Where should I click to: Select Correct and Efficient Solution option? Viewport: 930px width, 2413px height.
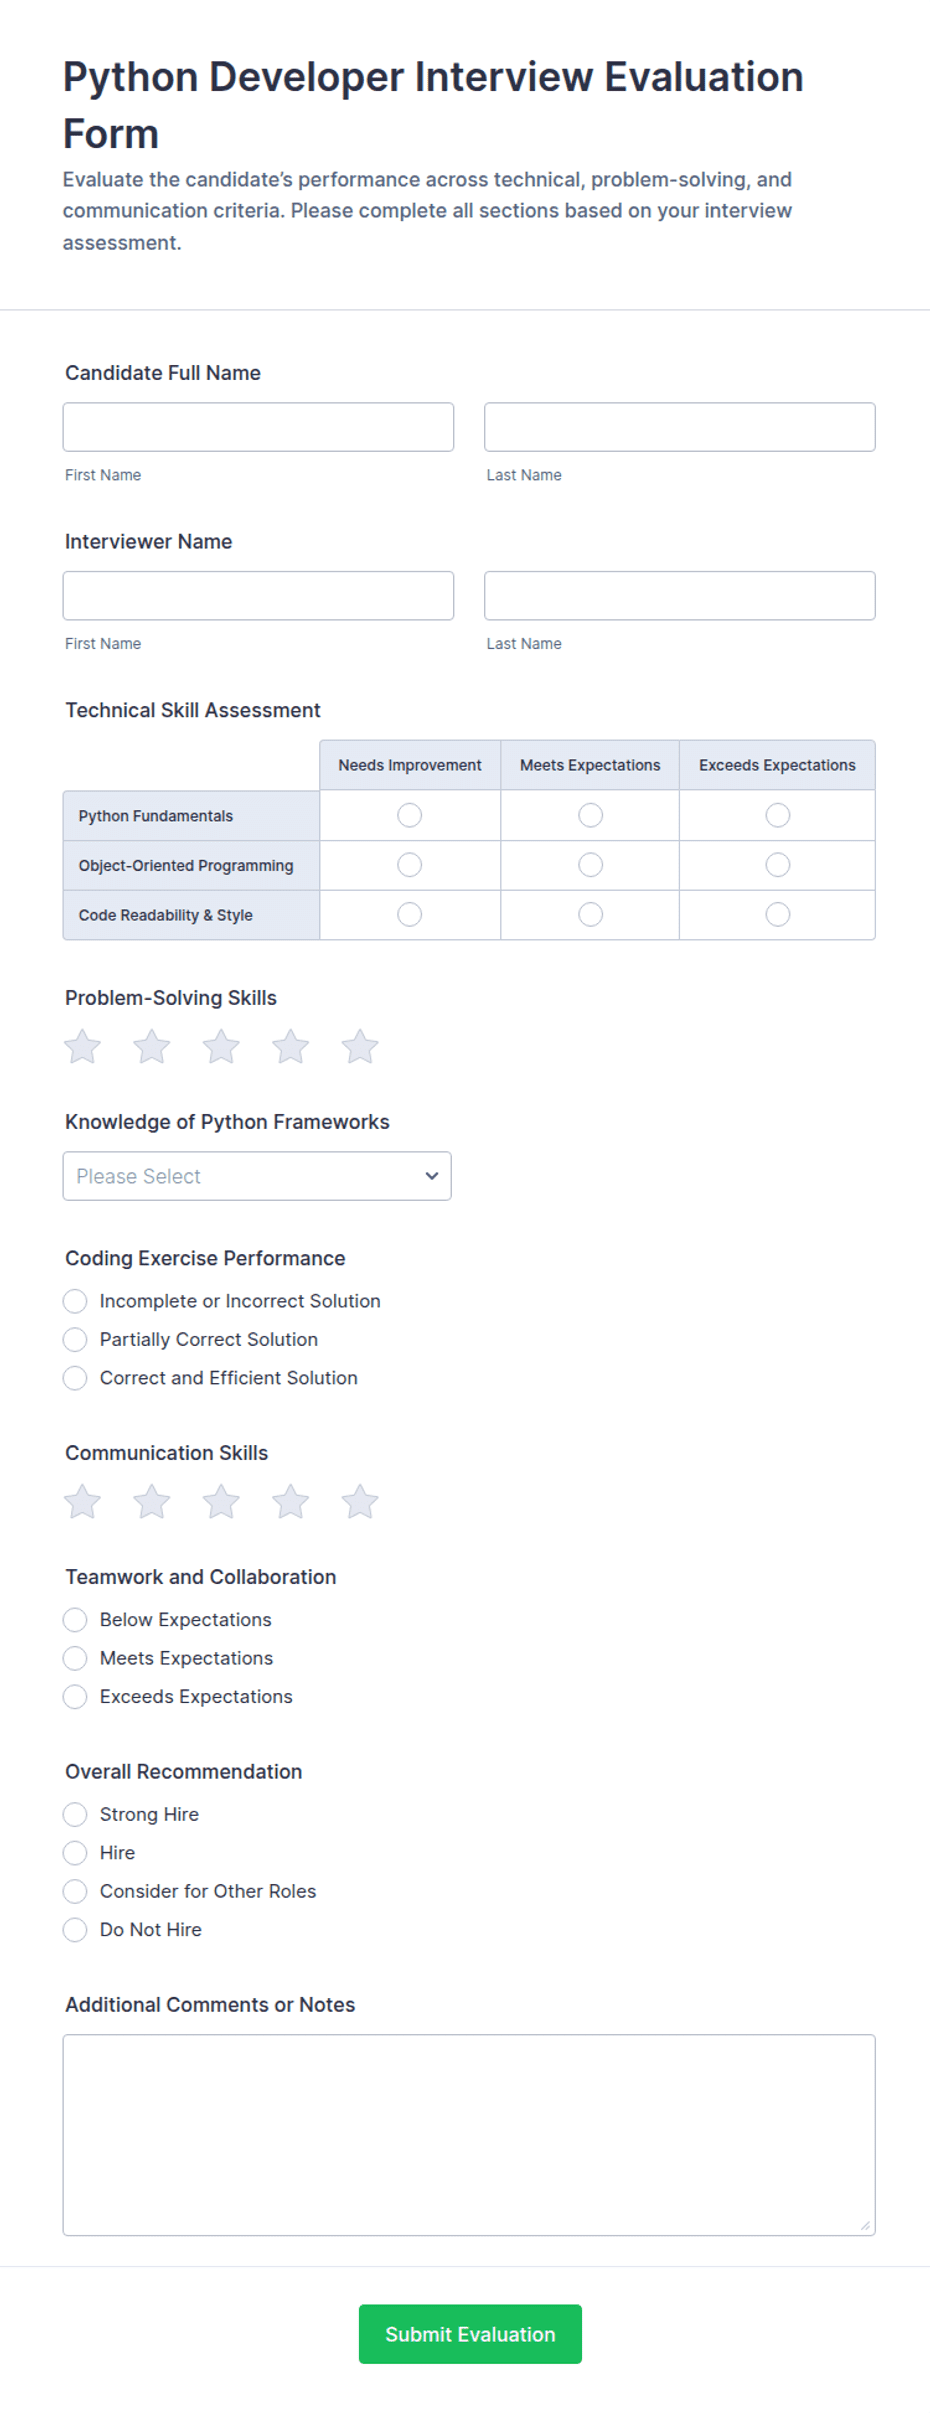click(x=75, y=1377)
